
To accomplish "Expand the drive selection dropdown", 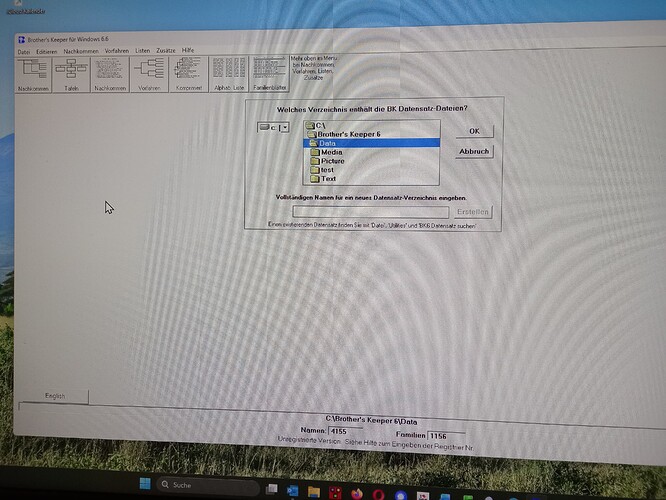I will 285,127.
